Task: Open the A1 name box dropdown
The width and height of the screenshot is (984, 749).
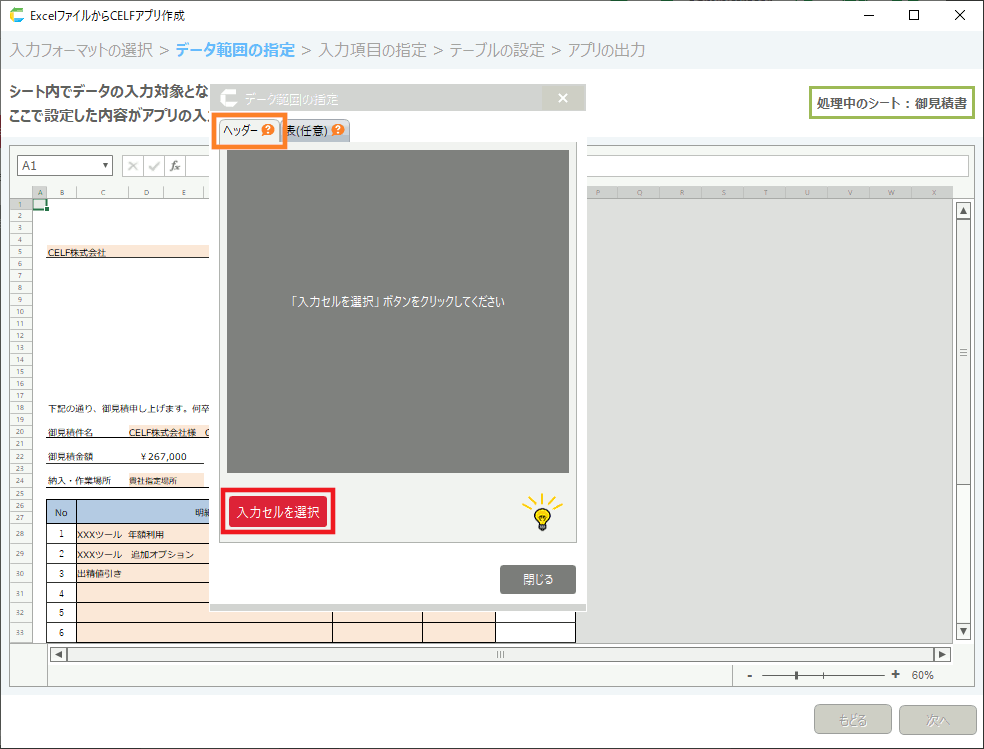Action: (x=106, y=166)
